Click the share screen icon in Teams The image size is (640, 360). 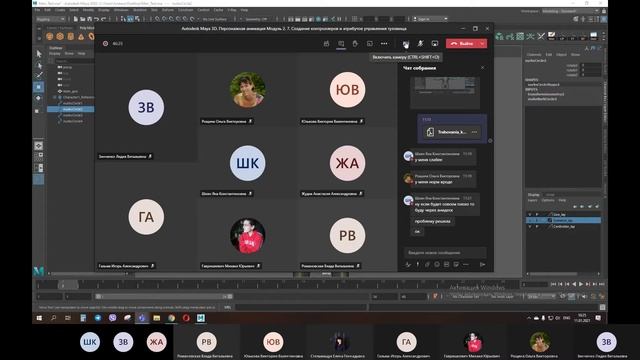coord(435,44)
